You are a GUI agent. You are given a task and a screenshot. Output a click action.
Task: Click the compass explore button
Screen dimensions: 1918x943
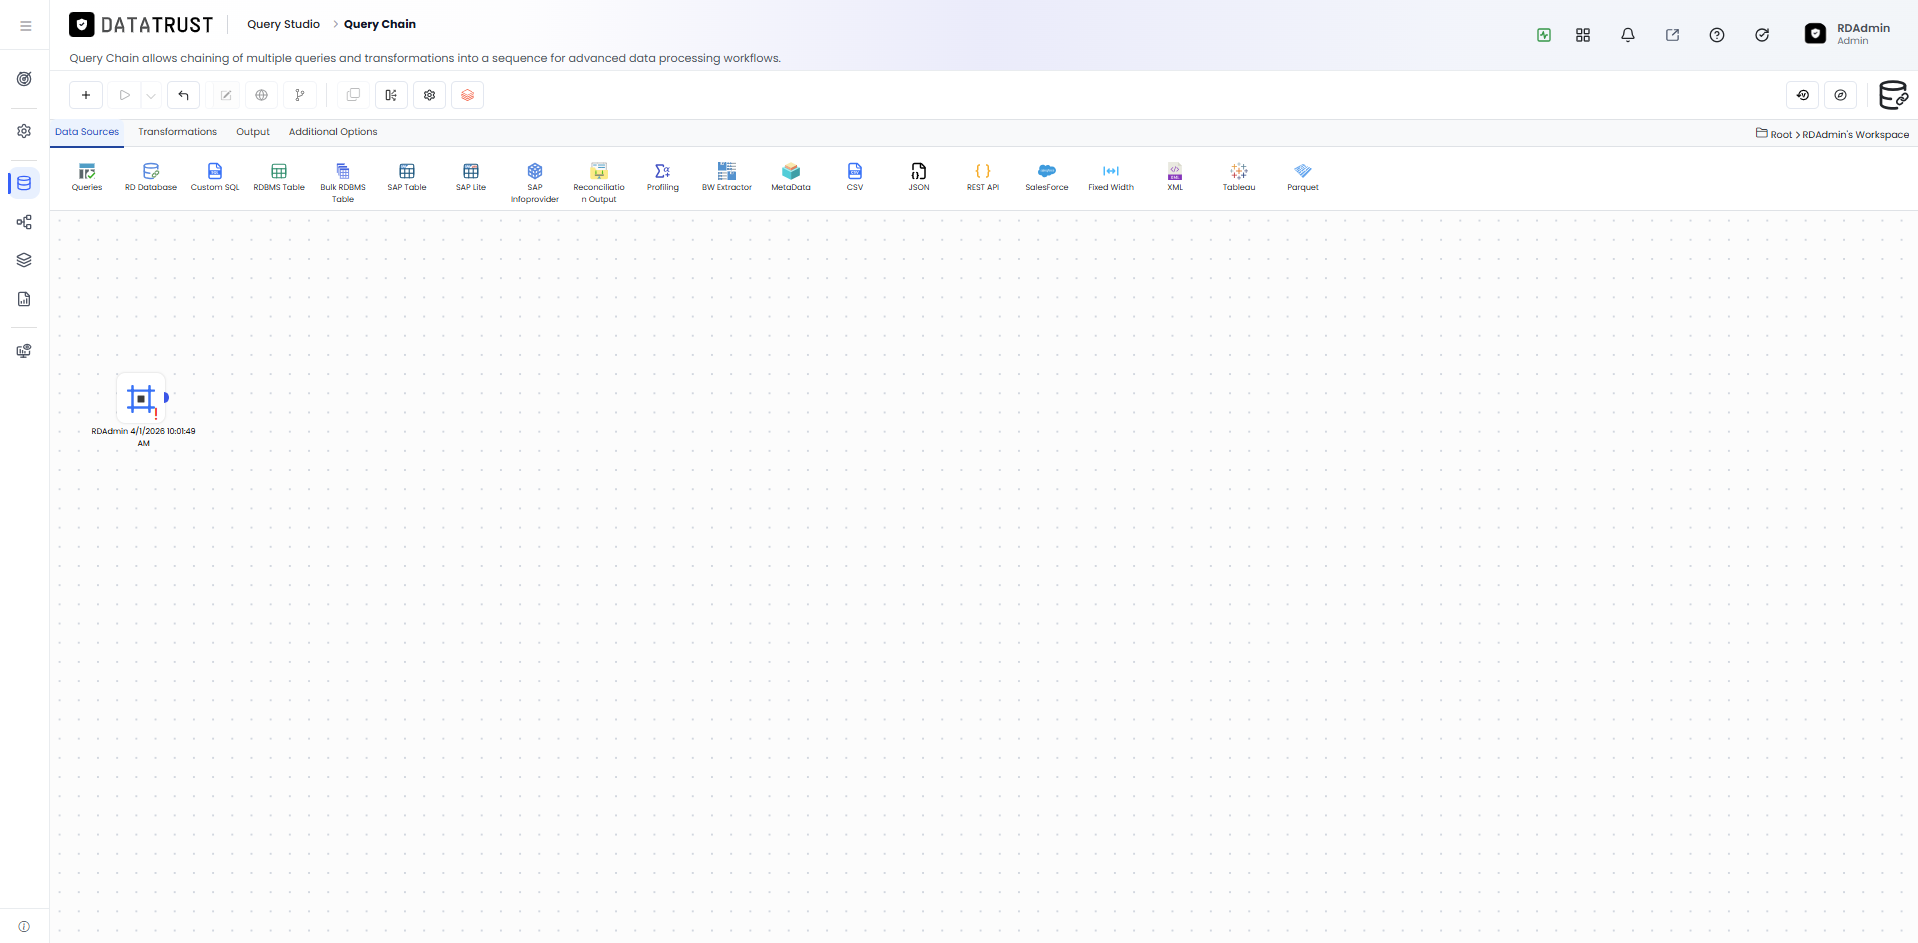pyautogui.click(x=1841, y=95)
